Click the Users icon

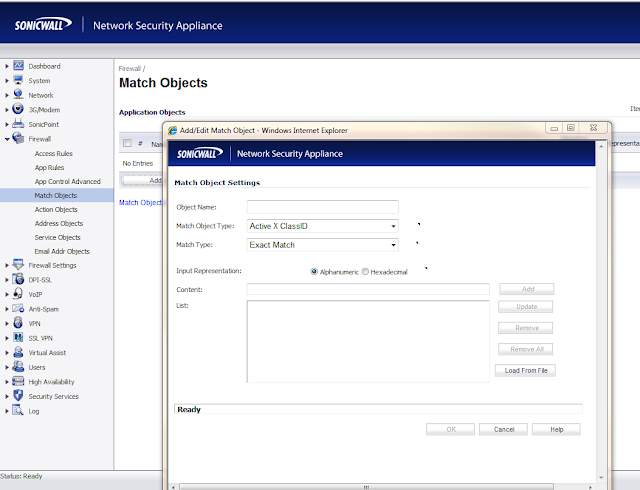click(18, 366)
